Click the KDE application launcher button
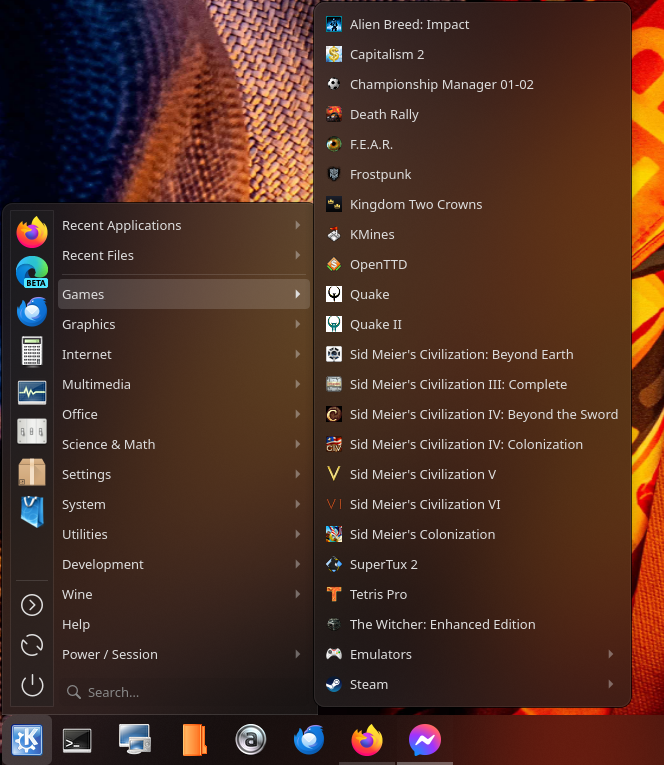Screen dimensions: 664x765 click(26, 740)
